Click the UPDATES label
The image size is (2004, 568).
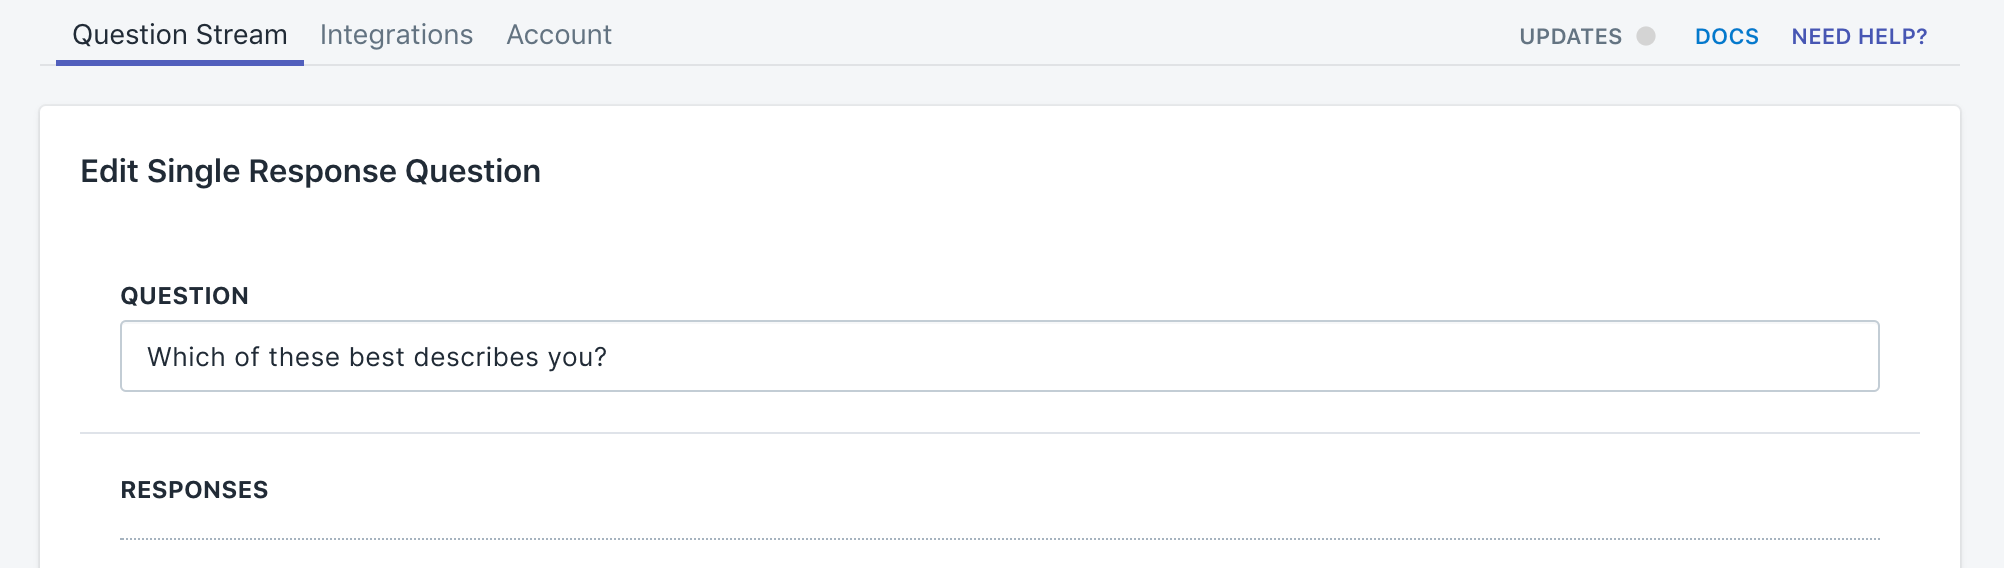coord(1570,36)
